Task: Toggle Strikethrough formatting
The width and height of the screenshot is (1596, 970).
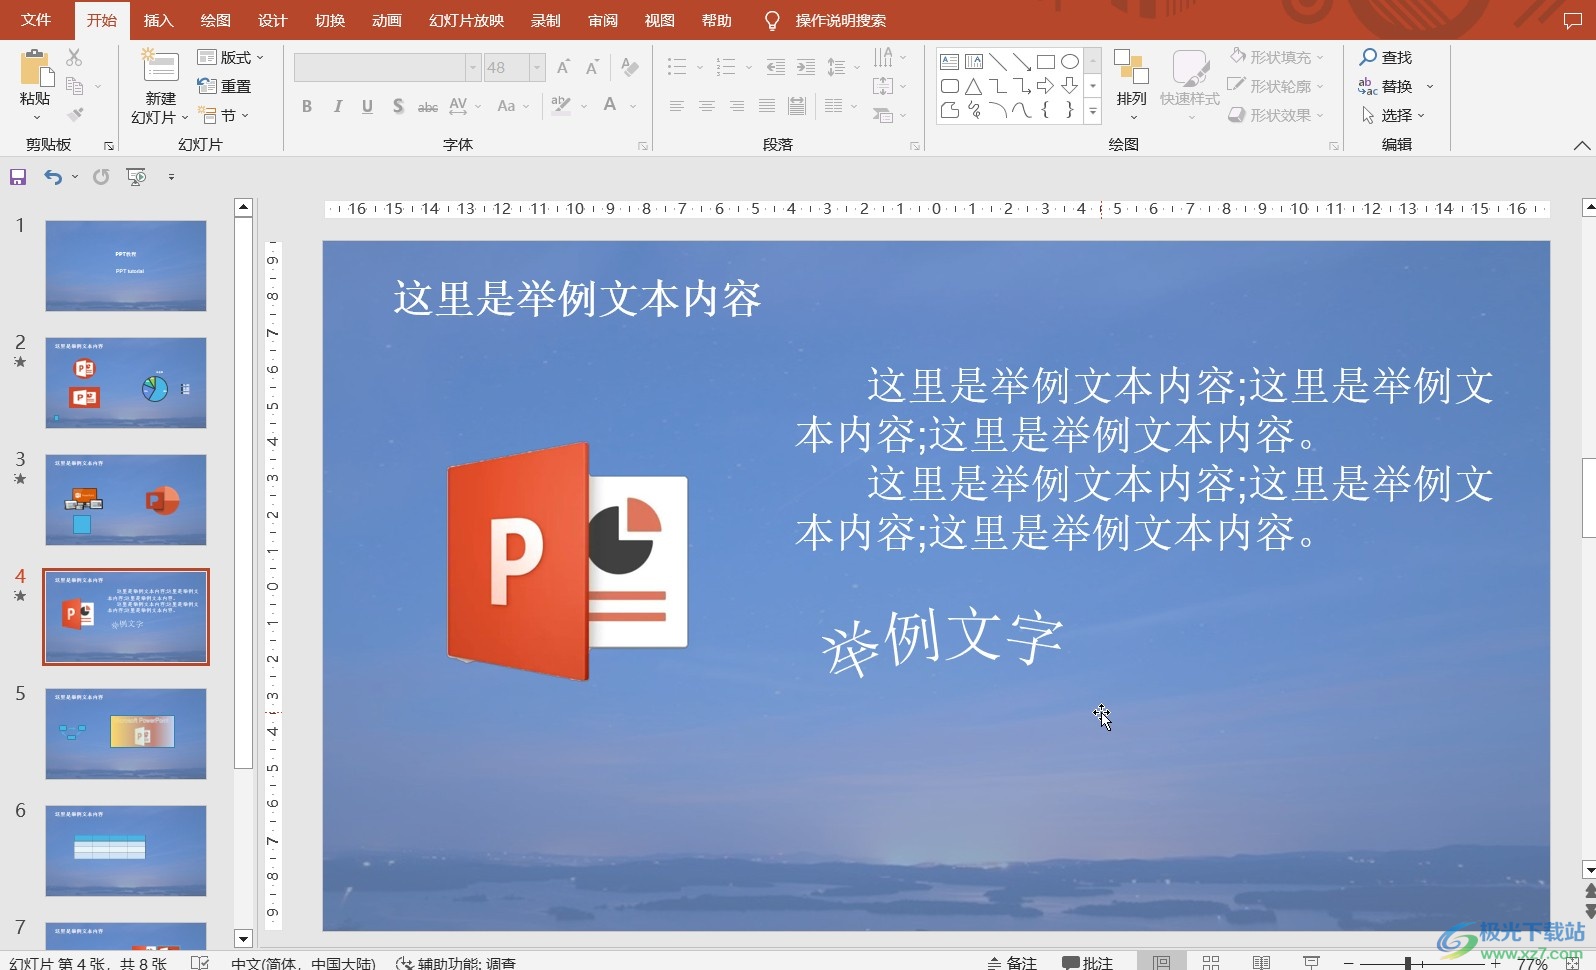Action: pos(428,106)
